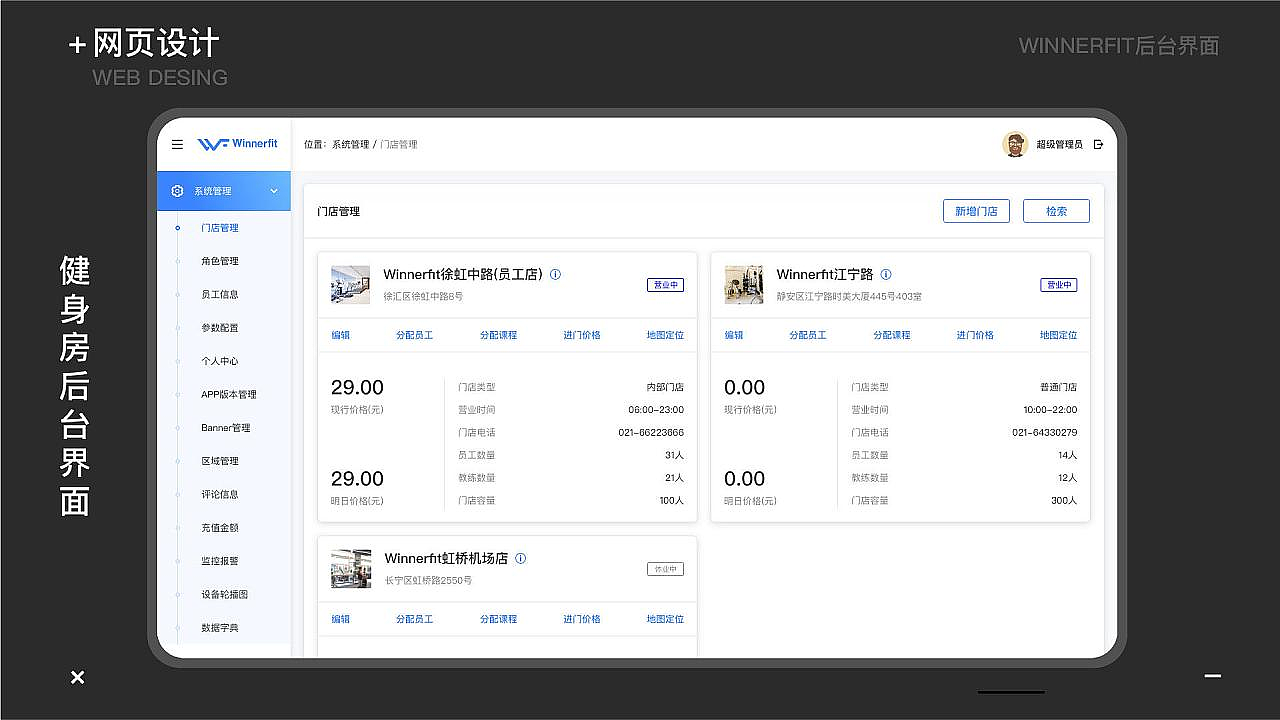Click address 徐汇区徐虹中路8号

pos(423,297)
